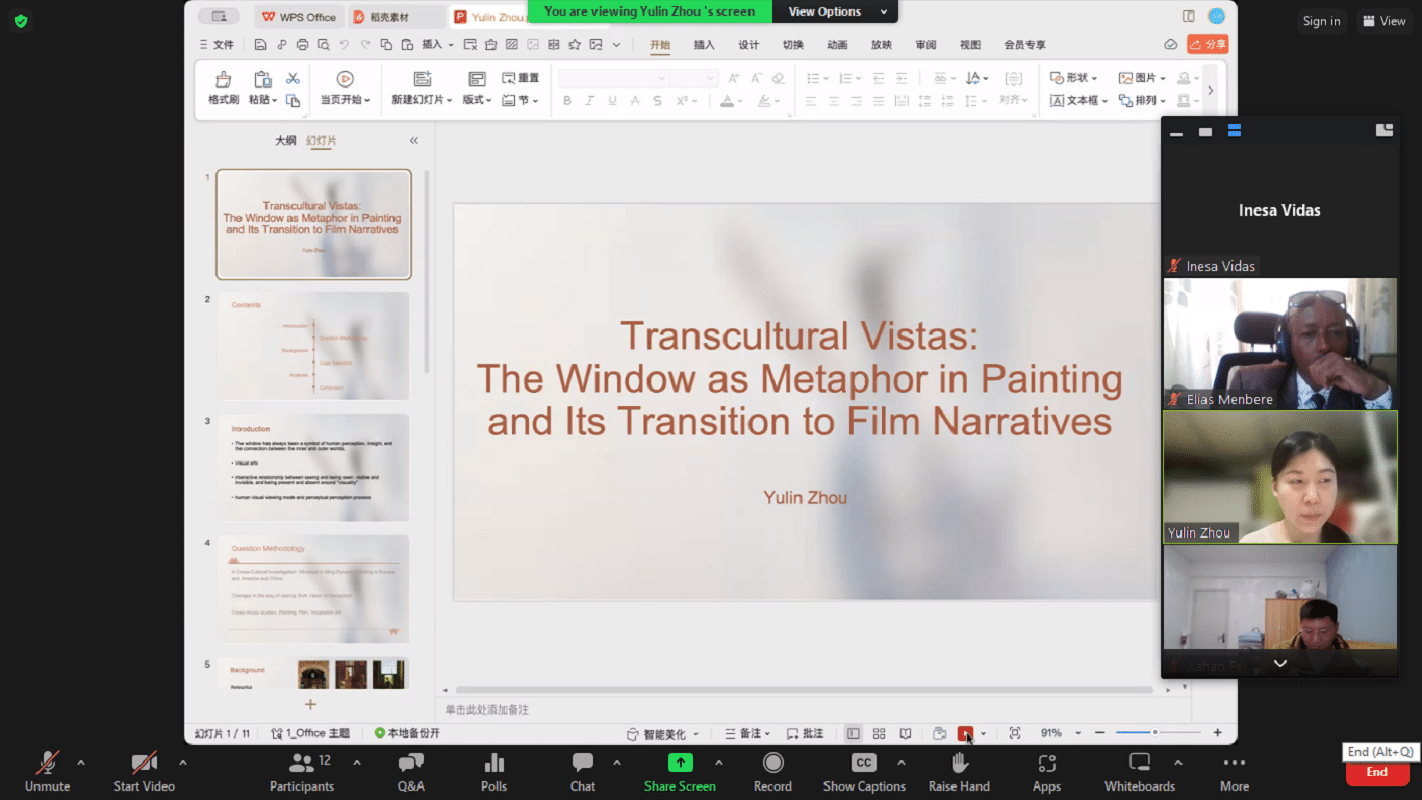Click the Raise Hand icon
The image size is (1422, 800).
click(959, 764)
